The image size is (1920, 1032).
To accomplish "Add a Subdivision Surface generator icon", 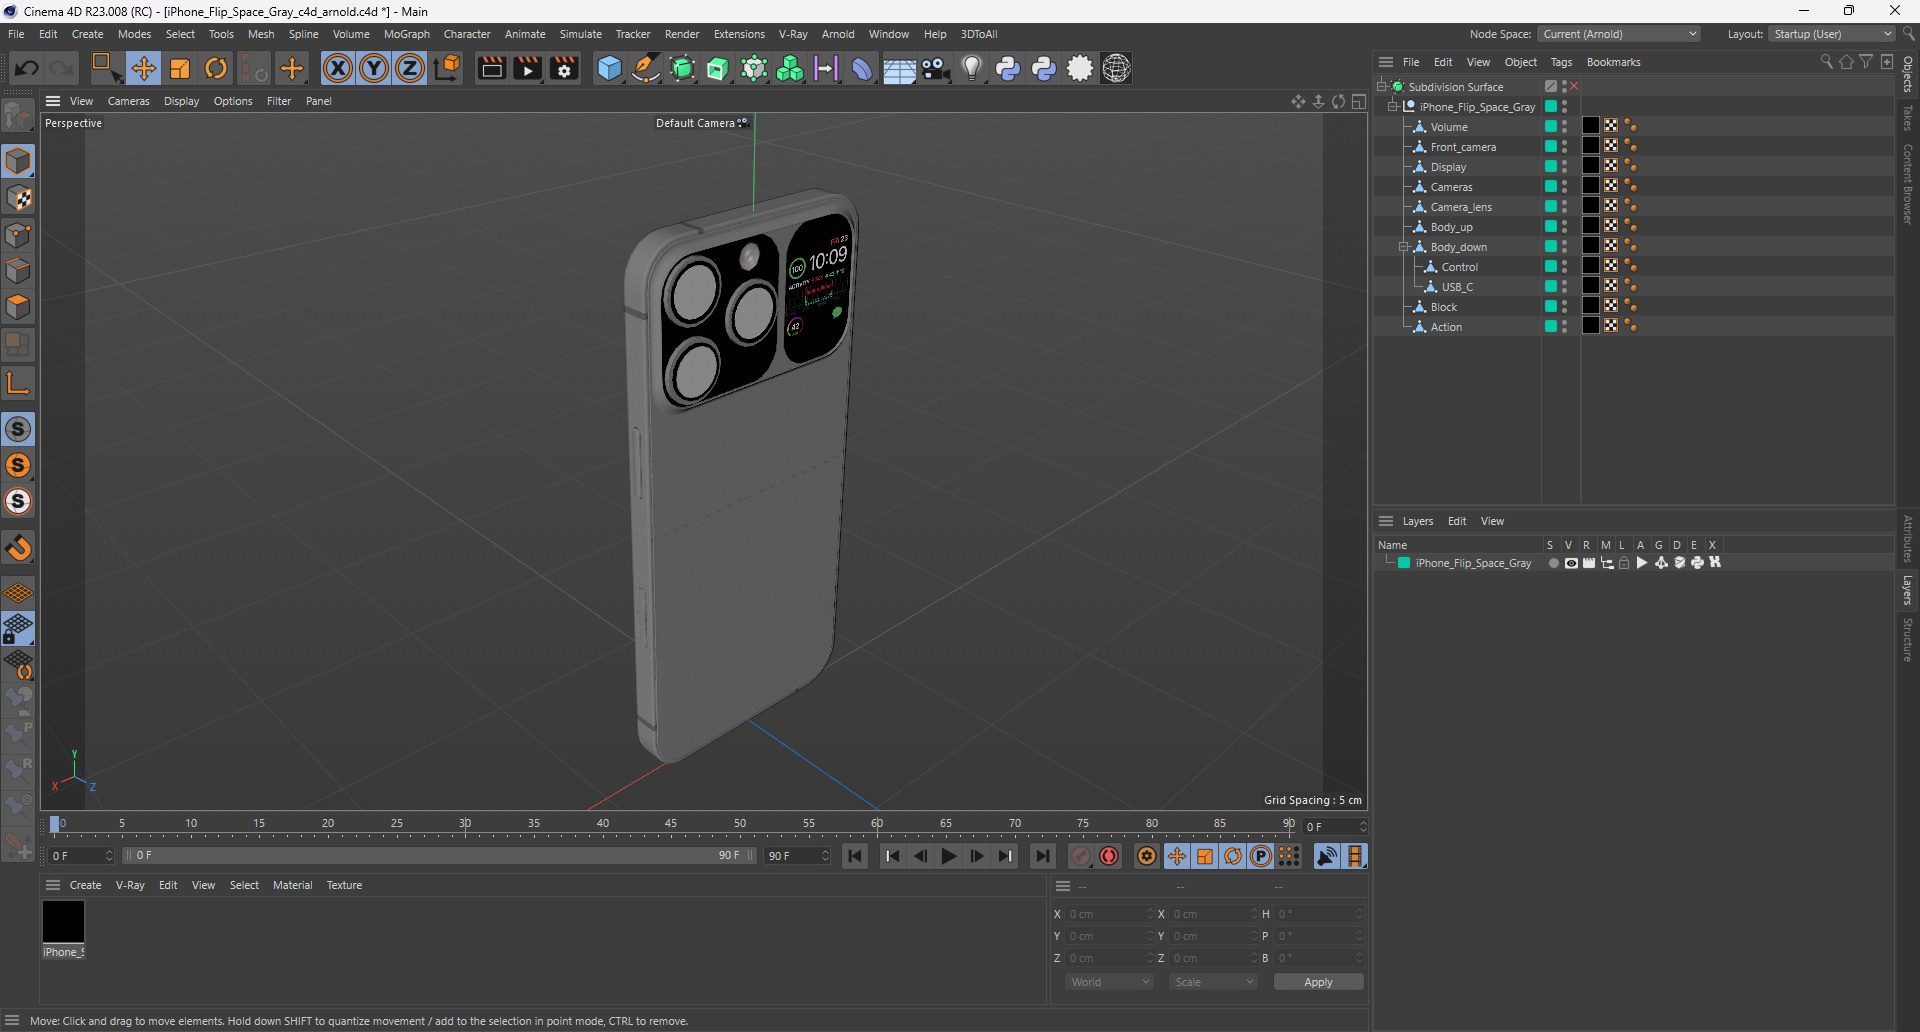I will coord(682,68).
